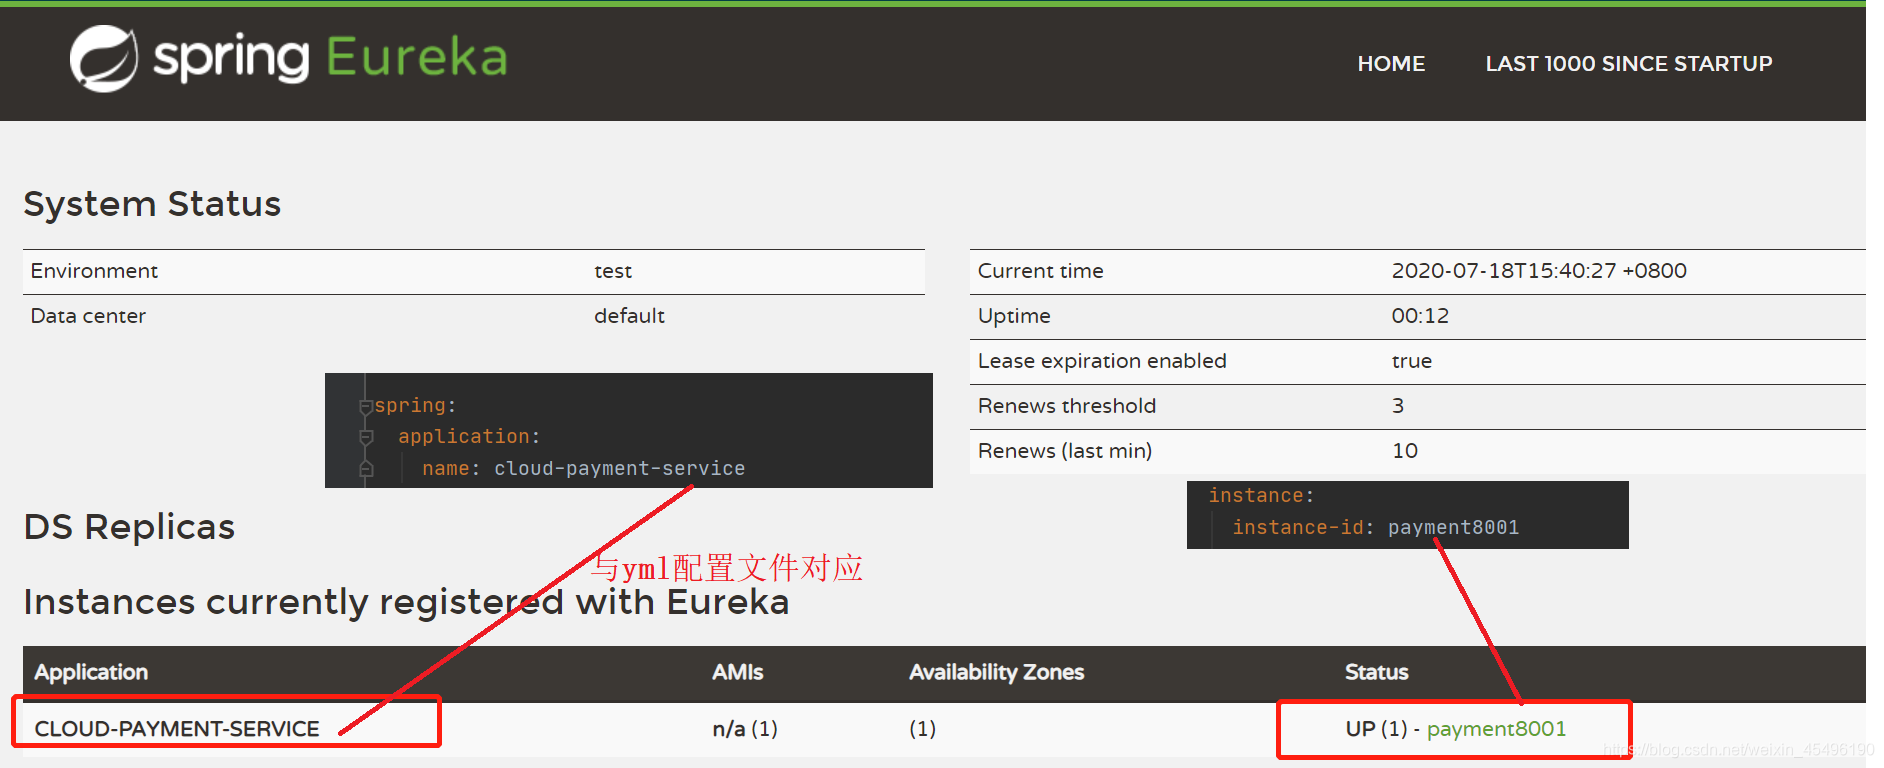Image resolution: width=1884 pixels, height=768 pixels.
Task: Click the Renews (last min) label
Action: (x=1065, y=451)
